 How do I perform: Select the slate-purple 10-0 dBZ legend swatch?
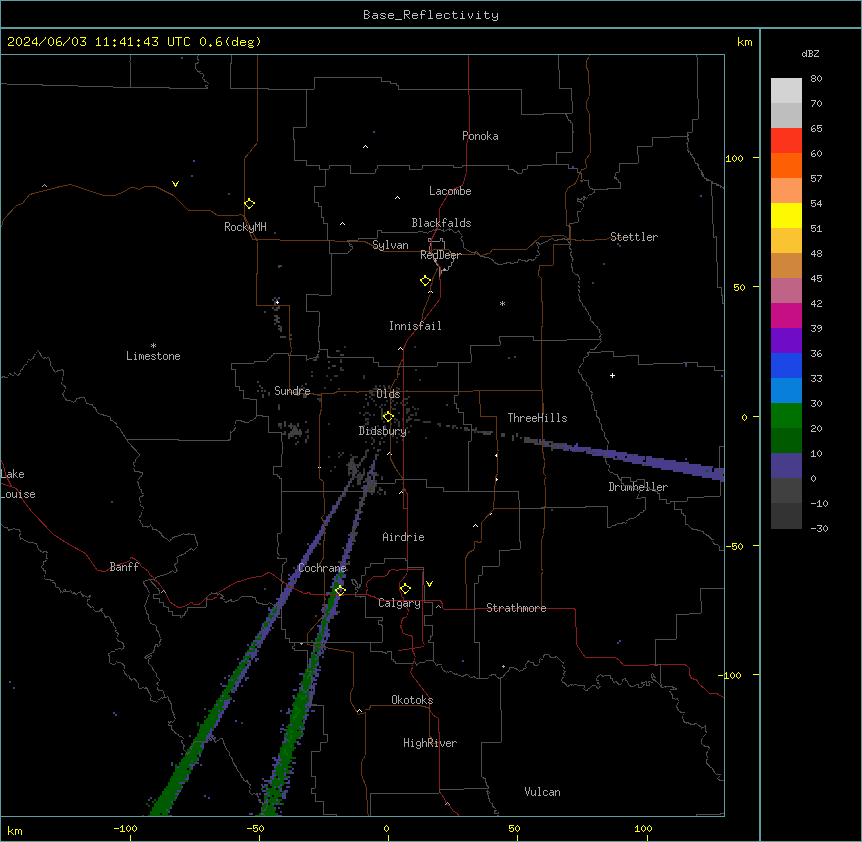coord(786,466)
